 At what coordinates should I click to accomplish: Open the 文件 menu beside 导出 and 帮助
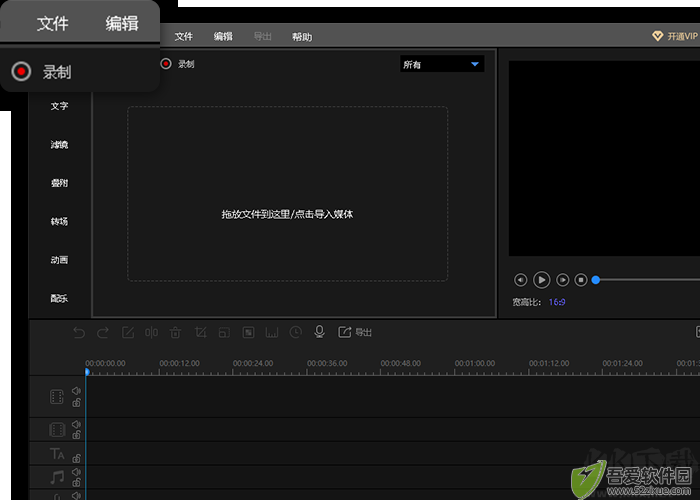[183, 37]
